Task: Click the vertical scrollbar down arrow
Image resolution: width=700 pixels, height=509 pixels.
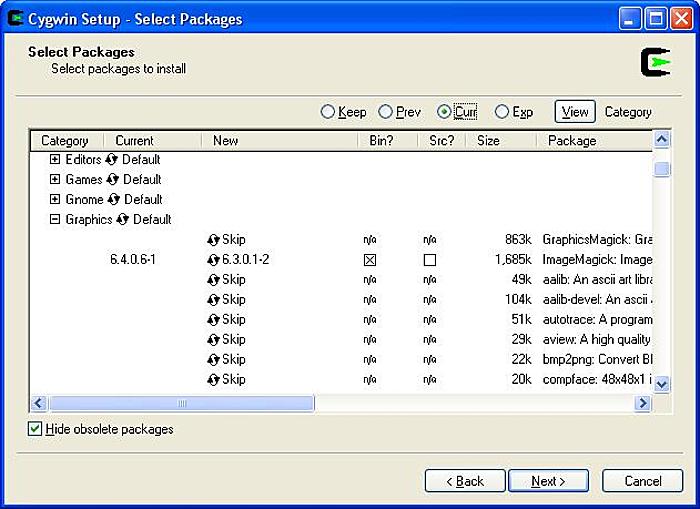Action: [x=662, y=384]
